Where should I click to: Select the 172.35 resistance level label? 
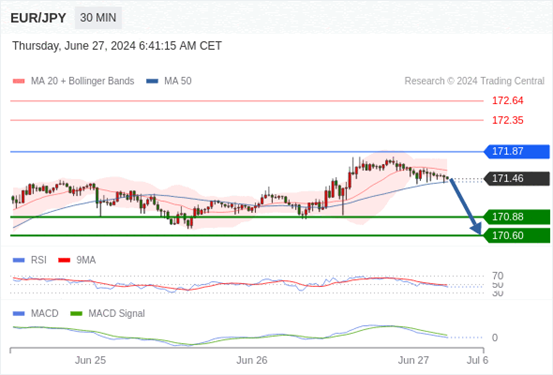click(508, 120)
